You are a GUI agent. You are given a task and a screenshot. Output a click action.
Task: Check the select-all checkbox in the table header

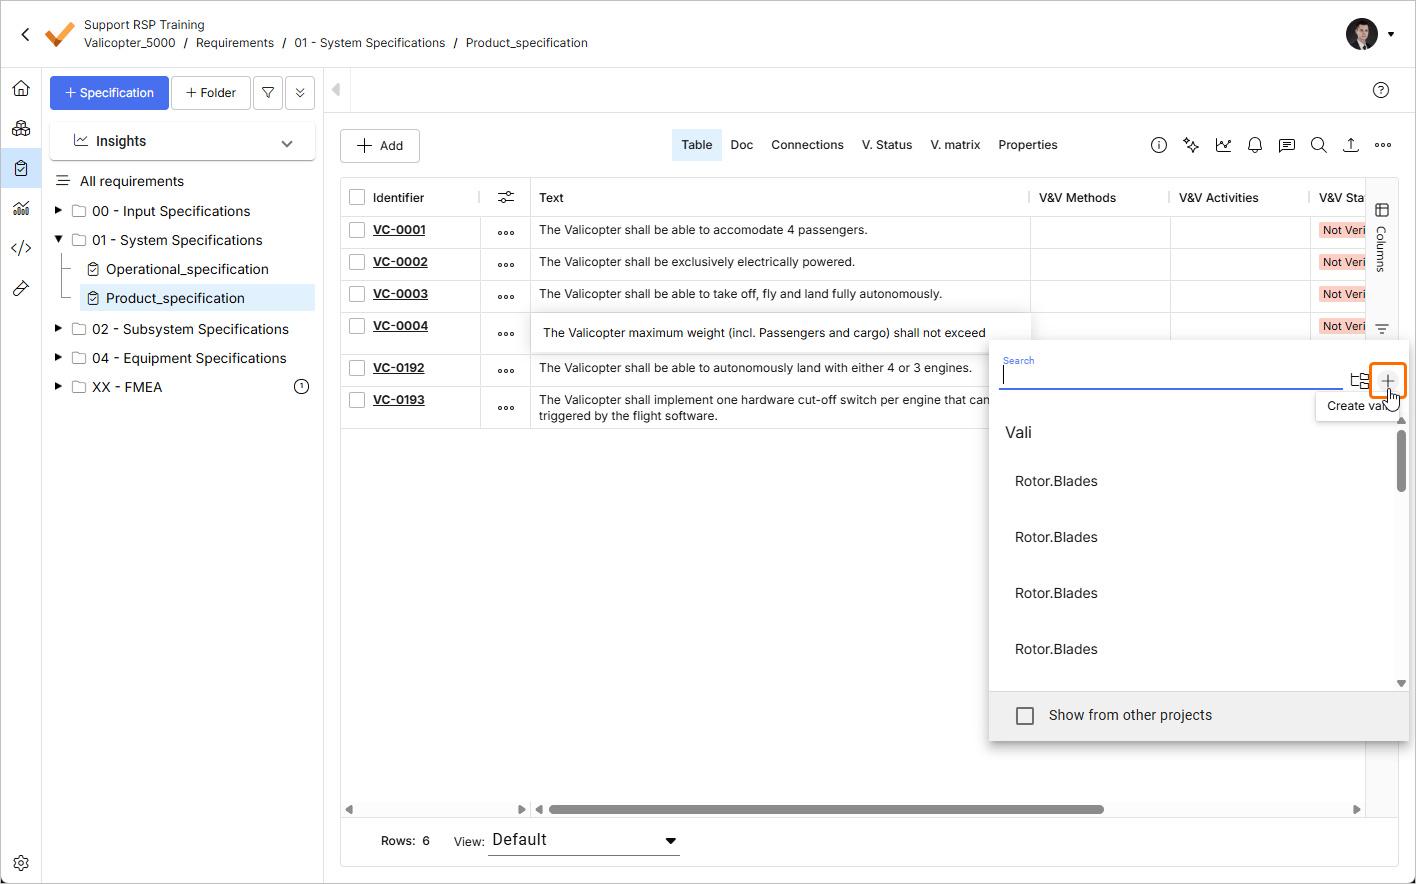point(357,197)
